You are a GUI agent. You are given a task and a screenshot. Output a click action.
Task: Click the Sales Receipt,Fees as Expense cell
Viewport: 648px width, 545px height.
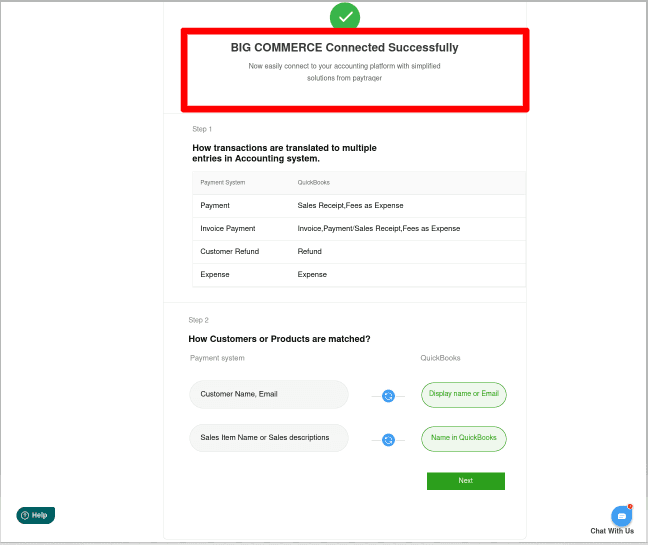pyautogui.click(x=350, y=205)
